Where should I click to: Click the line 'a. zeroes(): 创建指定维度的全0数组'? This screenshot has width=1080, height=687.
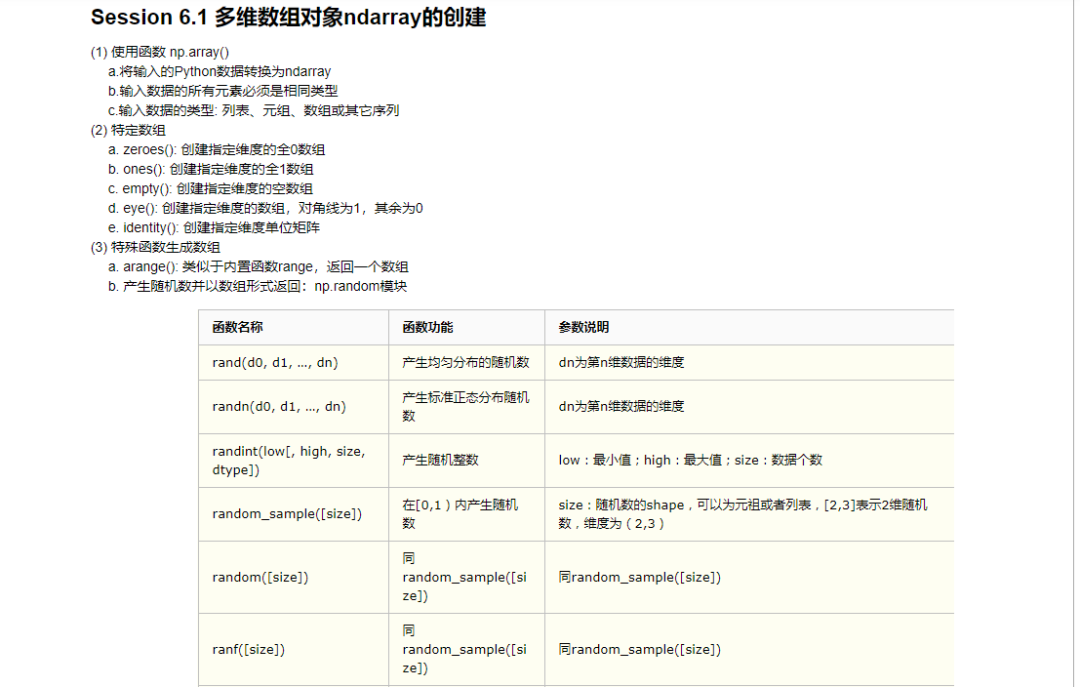point(216,149)
